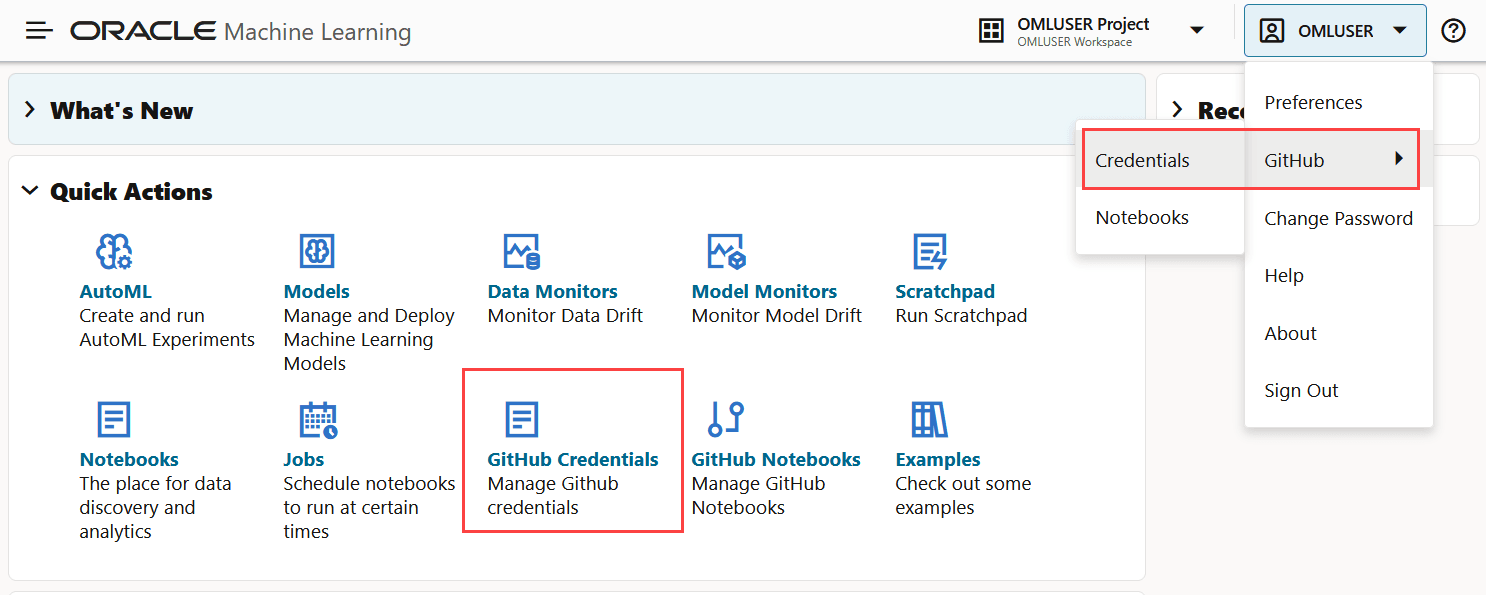This screenshot has width=1486, height=595.
Task: Click the What's New heading text
Action: click(122, 111)
